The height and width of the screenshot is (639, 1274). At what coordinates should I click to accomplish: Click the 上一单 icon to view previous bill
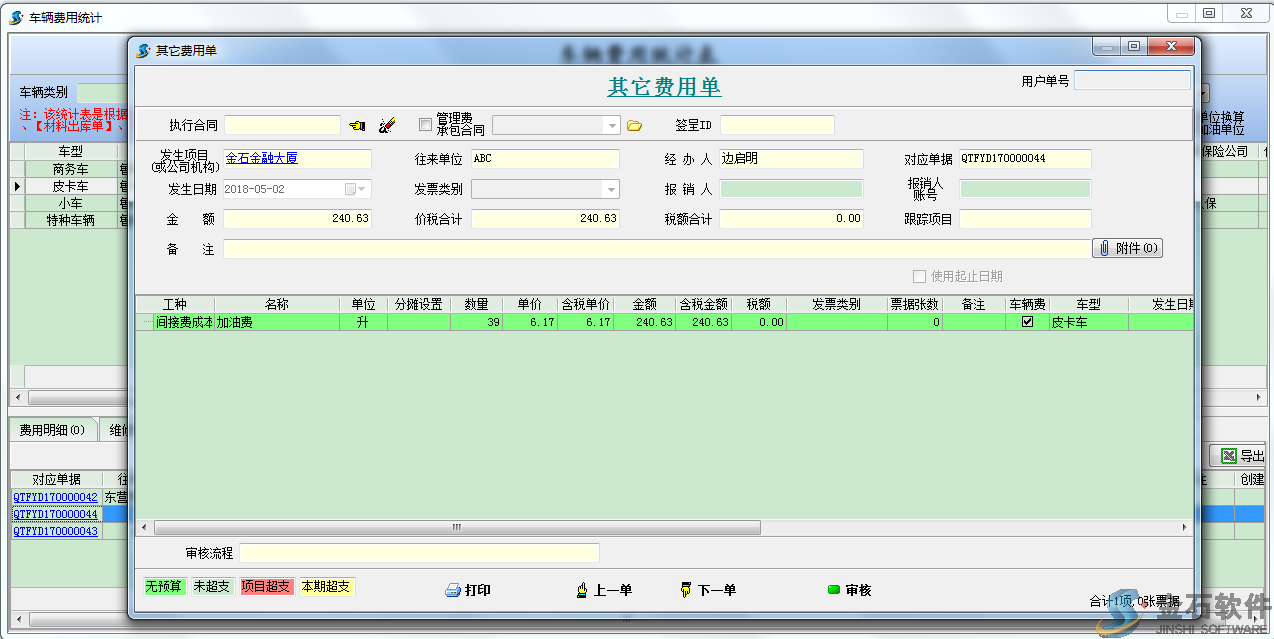[582, 590]
